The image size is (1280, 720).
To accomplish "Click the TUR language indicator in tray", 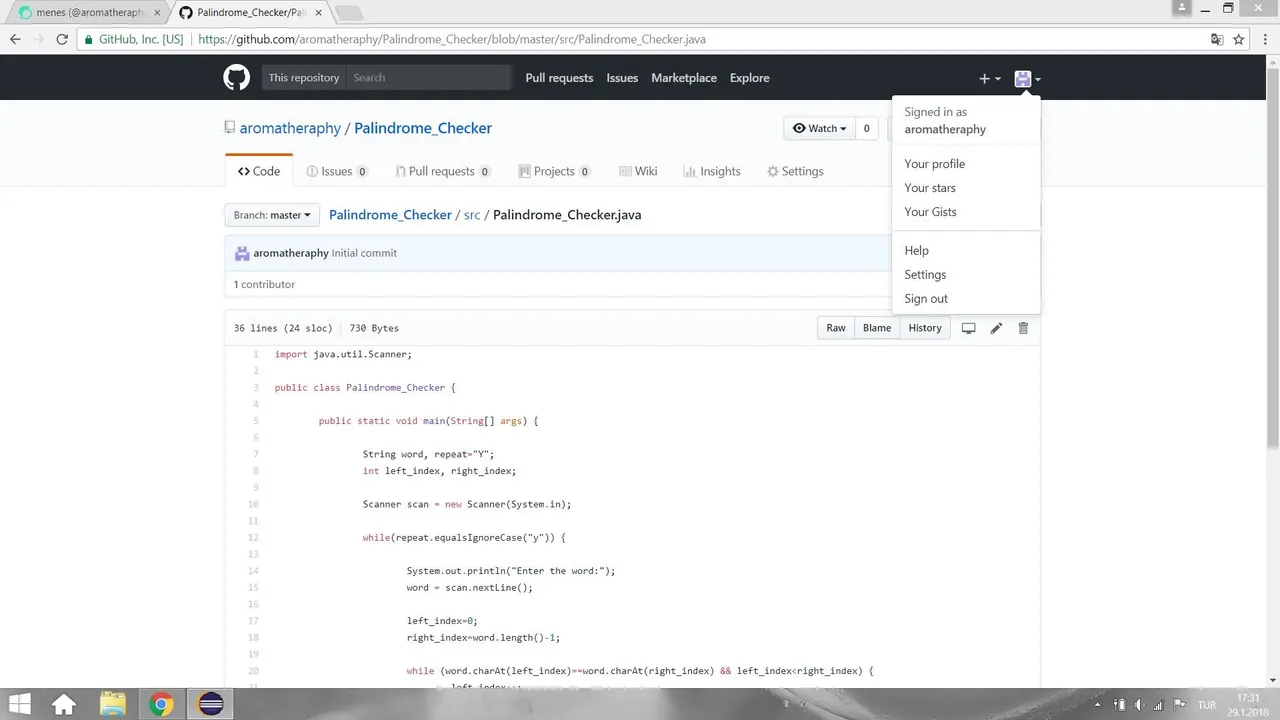I will (x=1207, y=705).
